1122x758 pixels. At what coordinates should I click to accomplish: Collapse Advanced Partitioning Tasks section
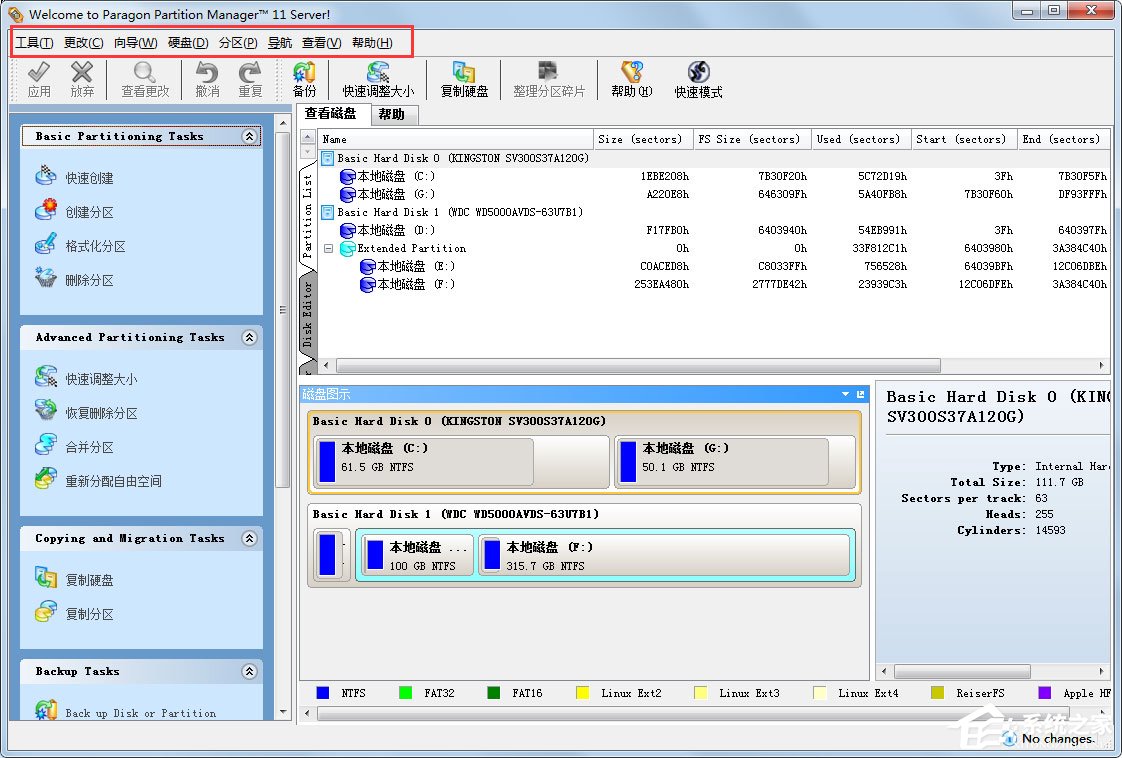point(249,337)
